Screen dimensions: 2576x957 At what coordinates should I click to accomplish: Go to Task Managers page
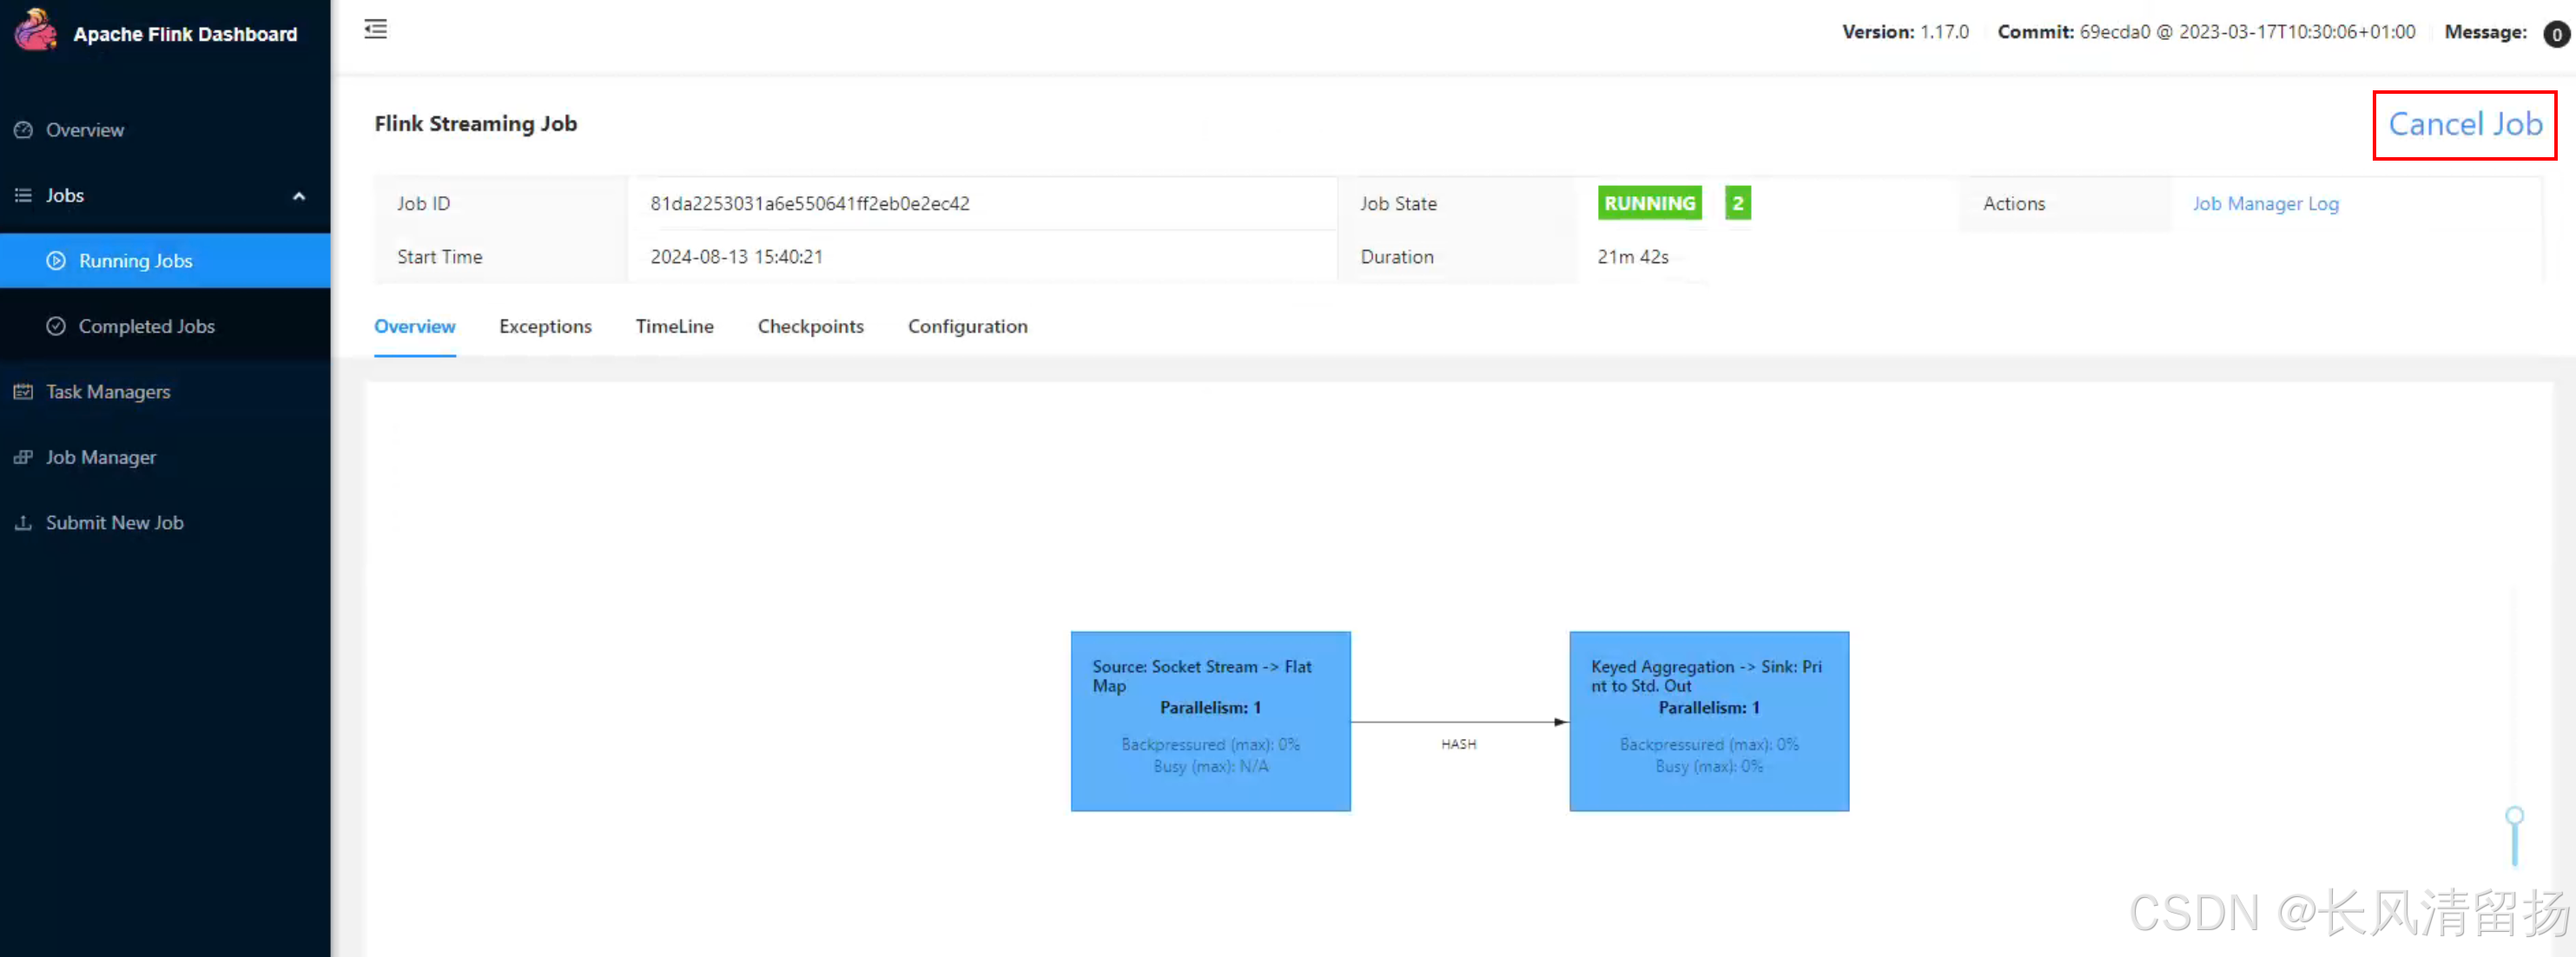pos(165,392)
